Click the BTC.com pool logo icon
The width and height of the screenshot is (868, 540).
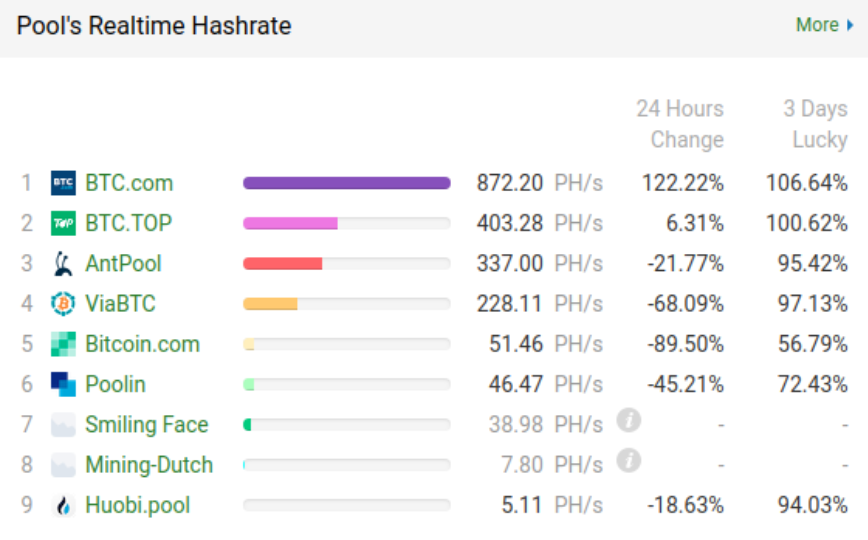(63, 183)
